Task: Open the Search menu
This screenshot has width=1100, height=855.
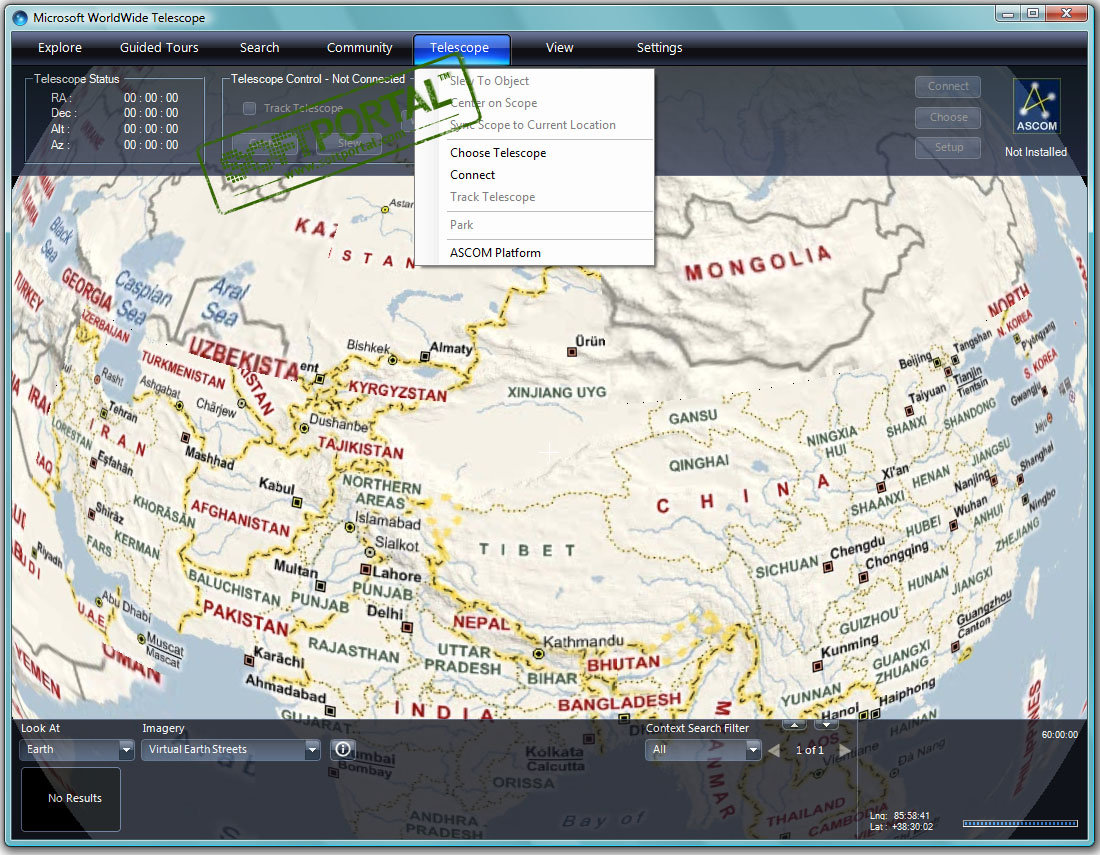Action: click(x=260, y=48)
